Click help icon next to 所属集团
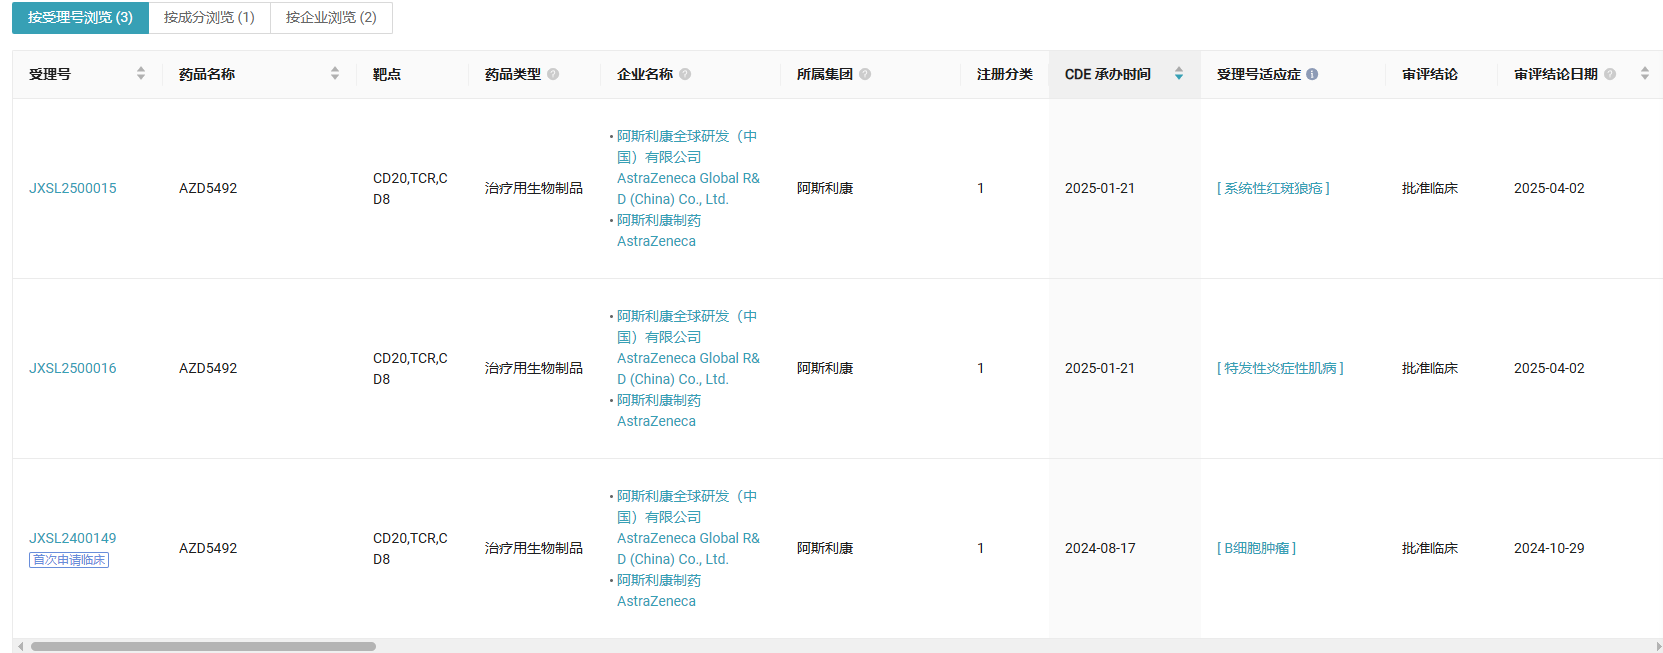Image resolution: width=1663 pixels, height=653 pixels. 865,74
